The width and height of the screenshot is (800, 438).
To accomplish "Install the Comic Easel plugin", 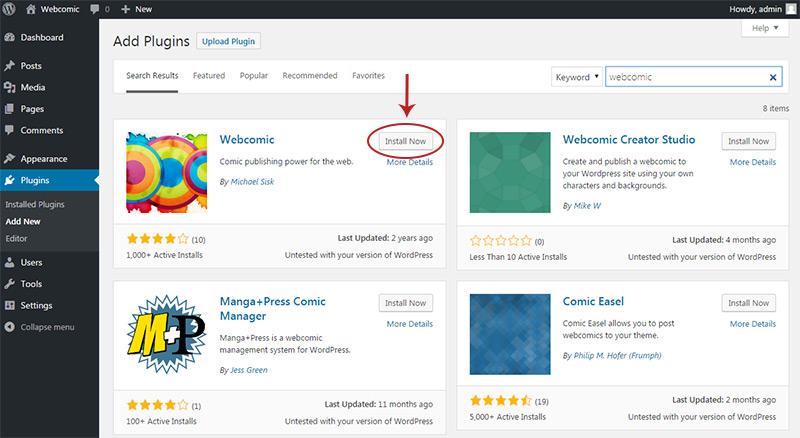I will pyautogui.click(x=748, y=303).
